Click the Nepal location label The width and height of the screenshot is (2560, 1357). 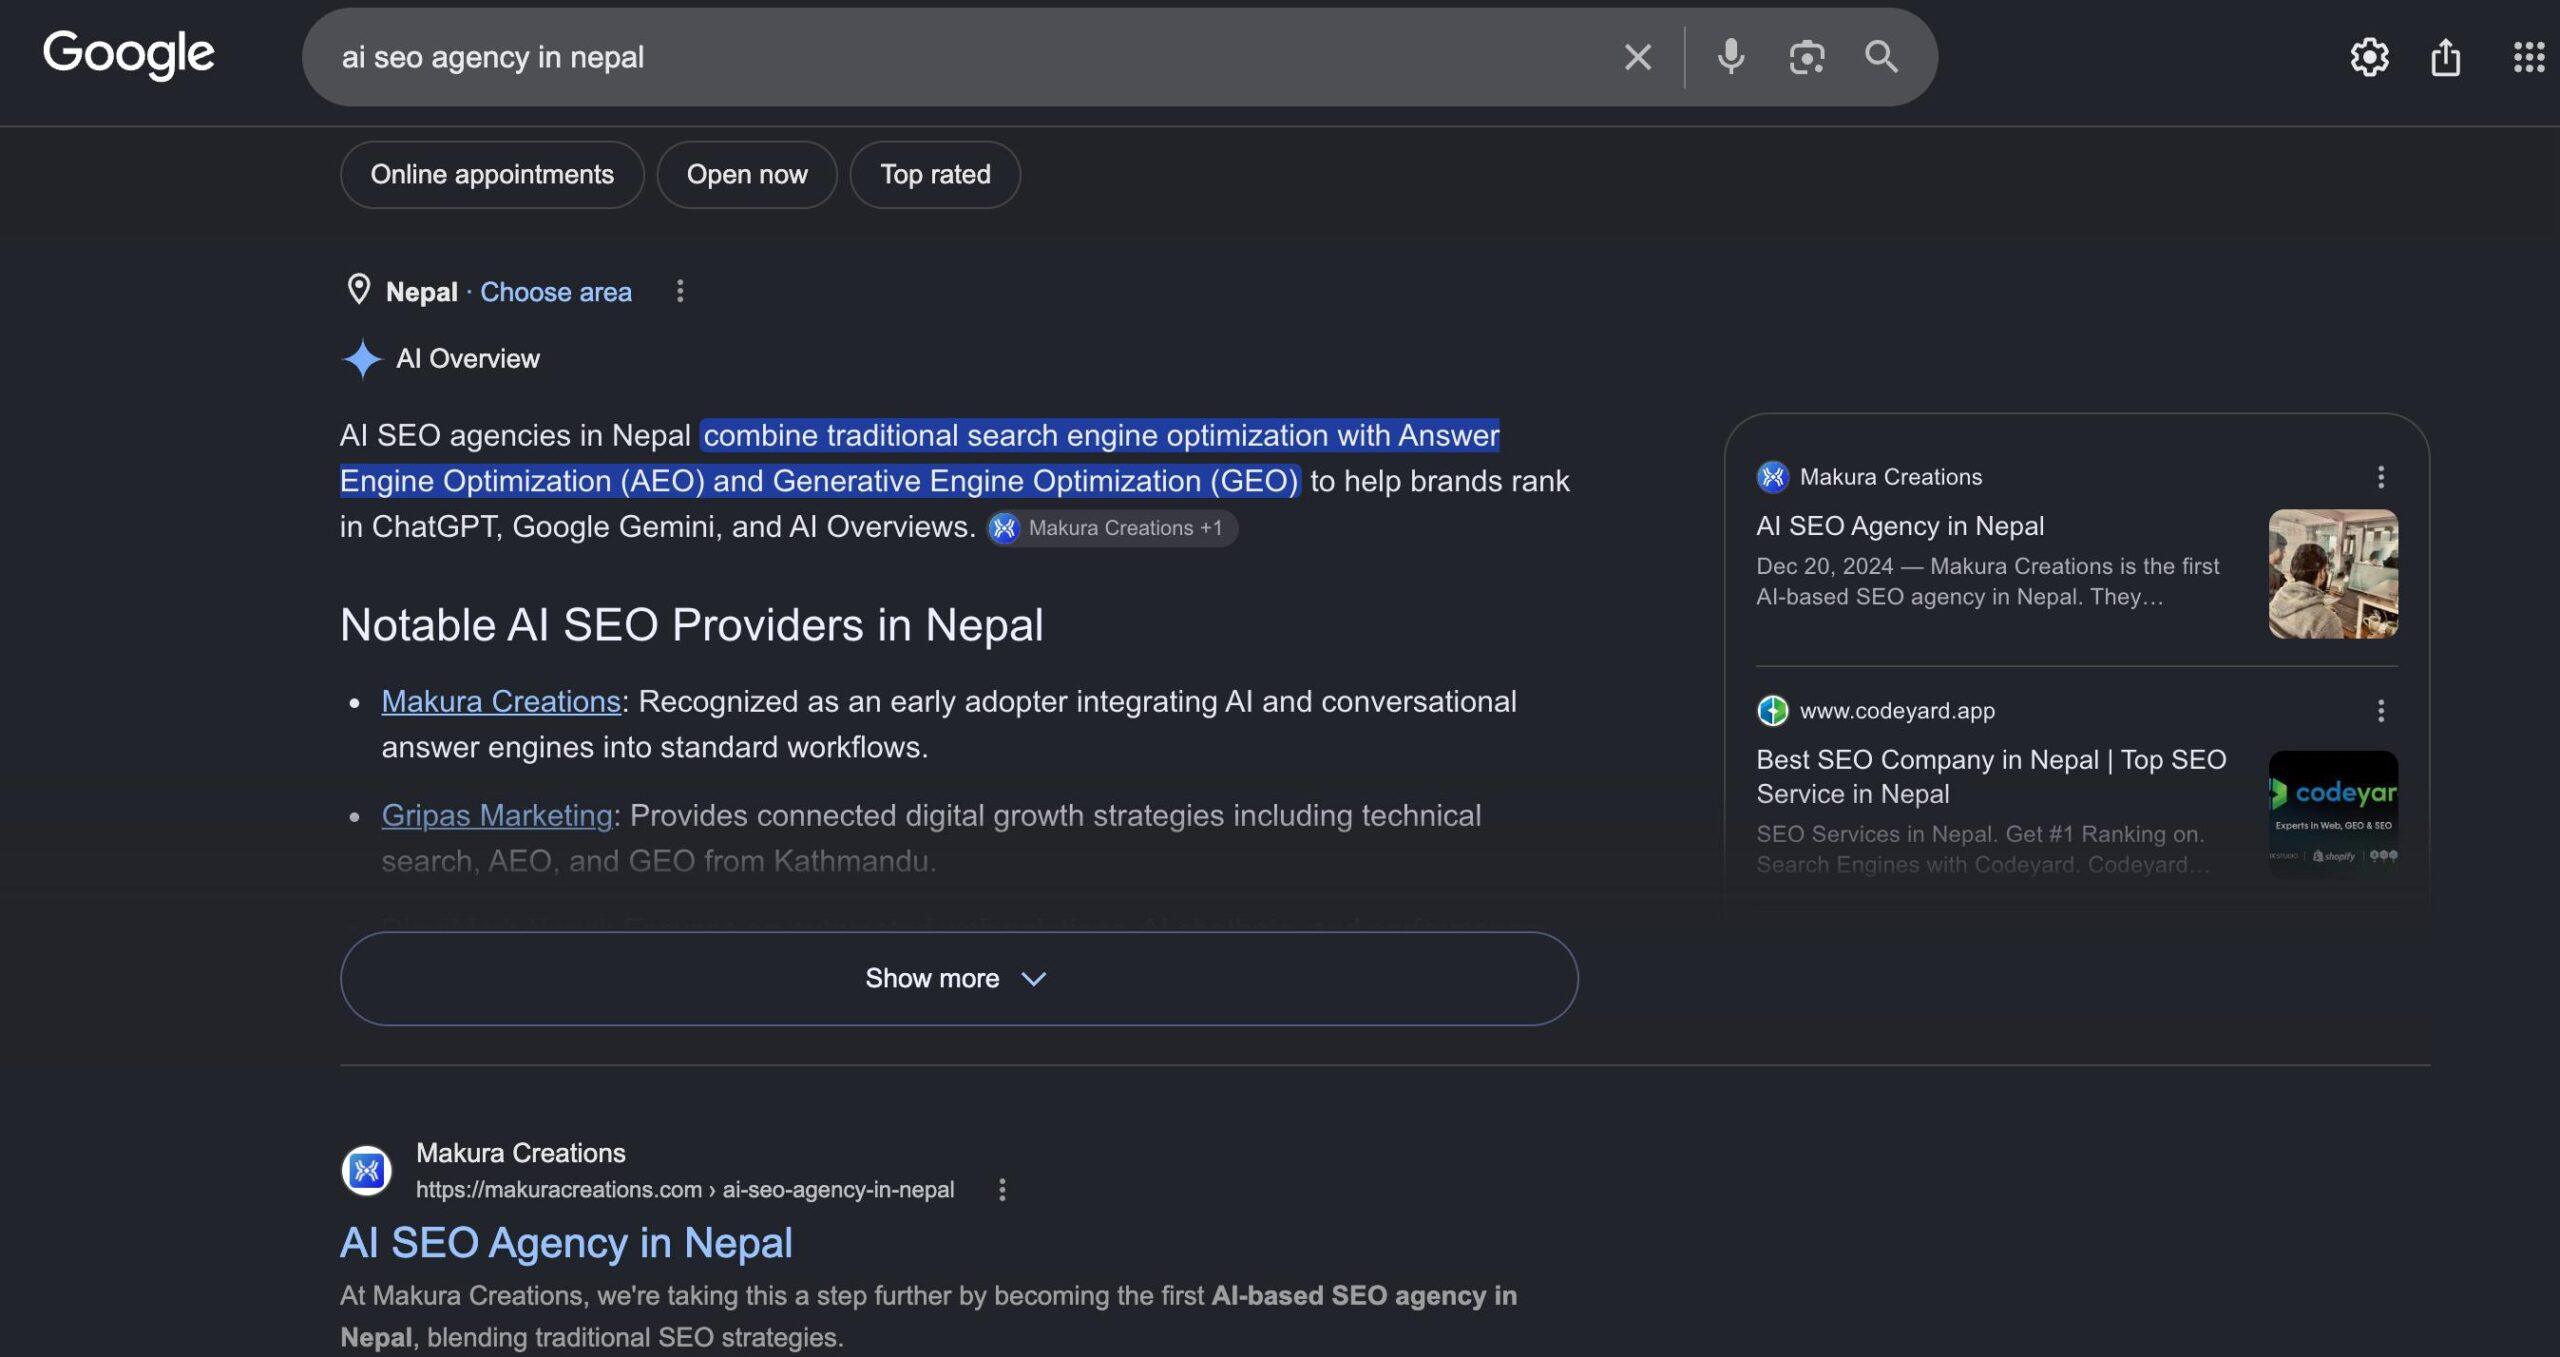pyautogui.click(x=421, y=291)
